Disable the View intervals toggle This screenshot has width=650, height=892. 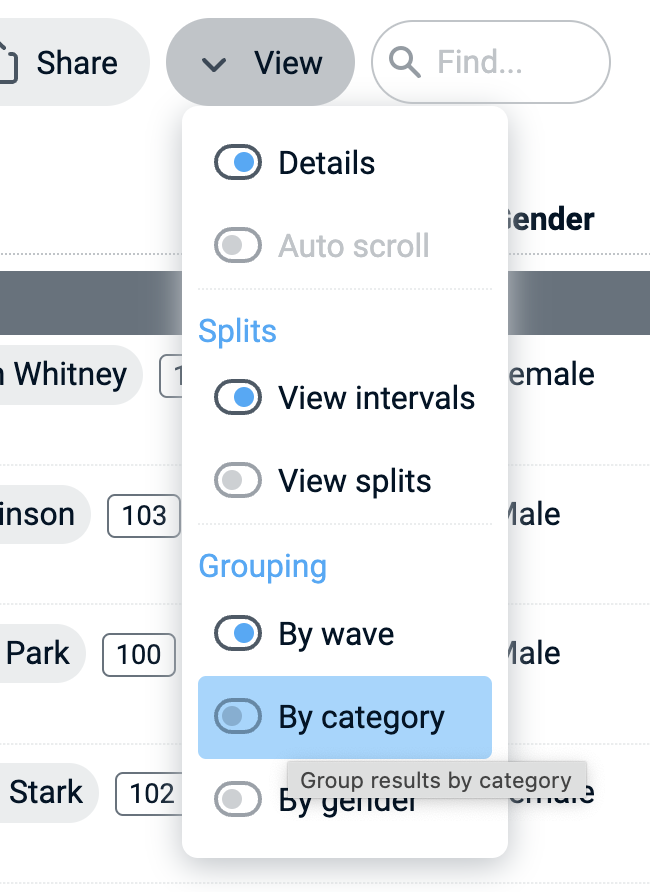click(x=238, y=398)
